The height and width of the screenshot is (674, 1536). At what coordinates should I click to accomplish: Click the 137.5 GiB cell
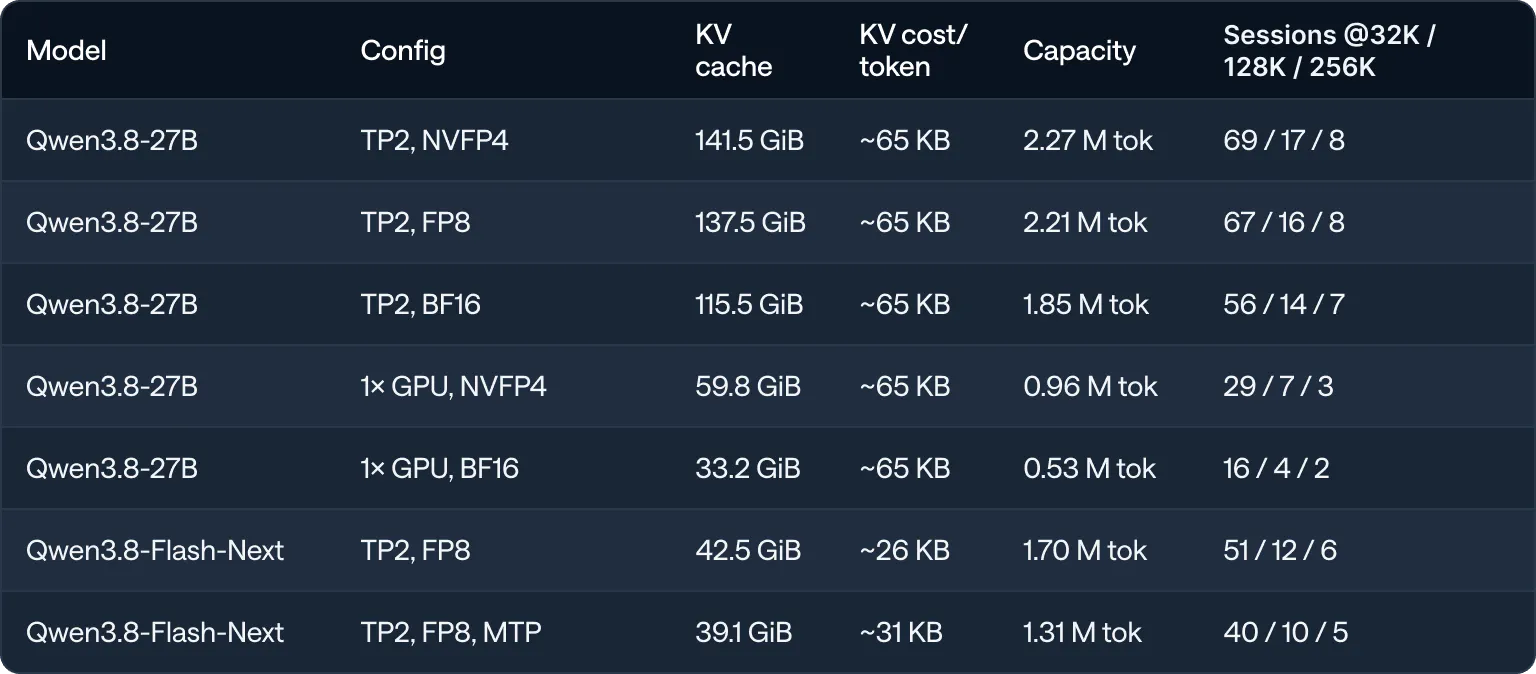(x=750, y=222)
